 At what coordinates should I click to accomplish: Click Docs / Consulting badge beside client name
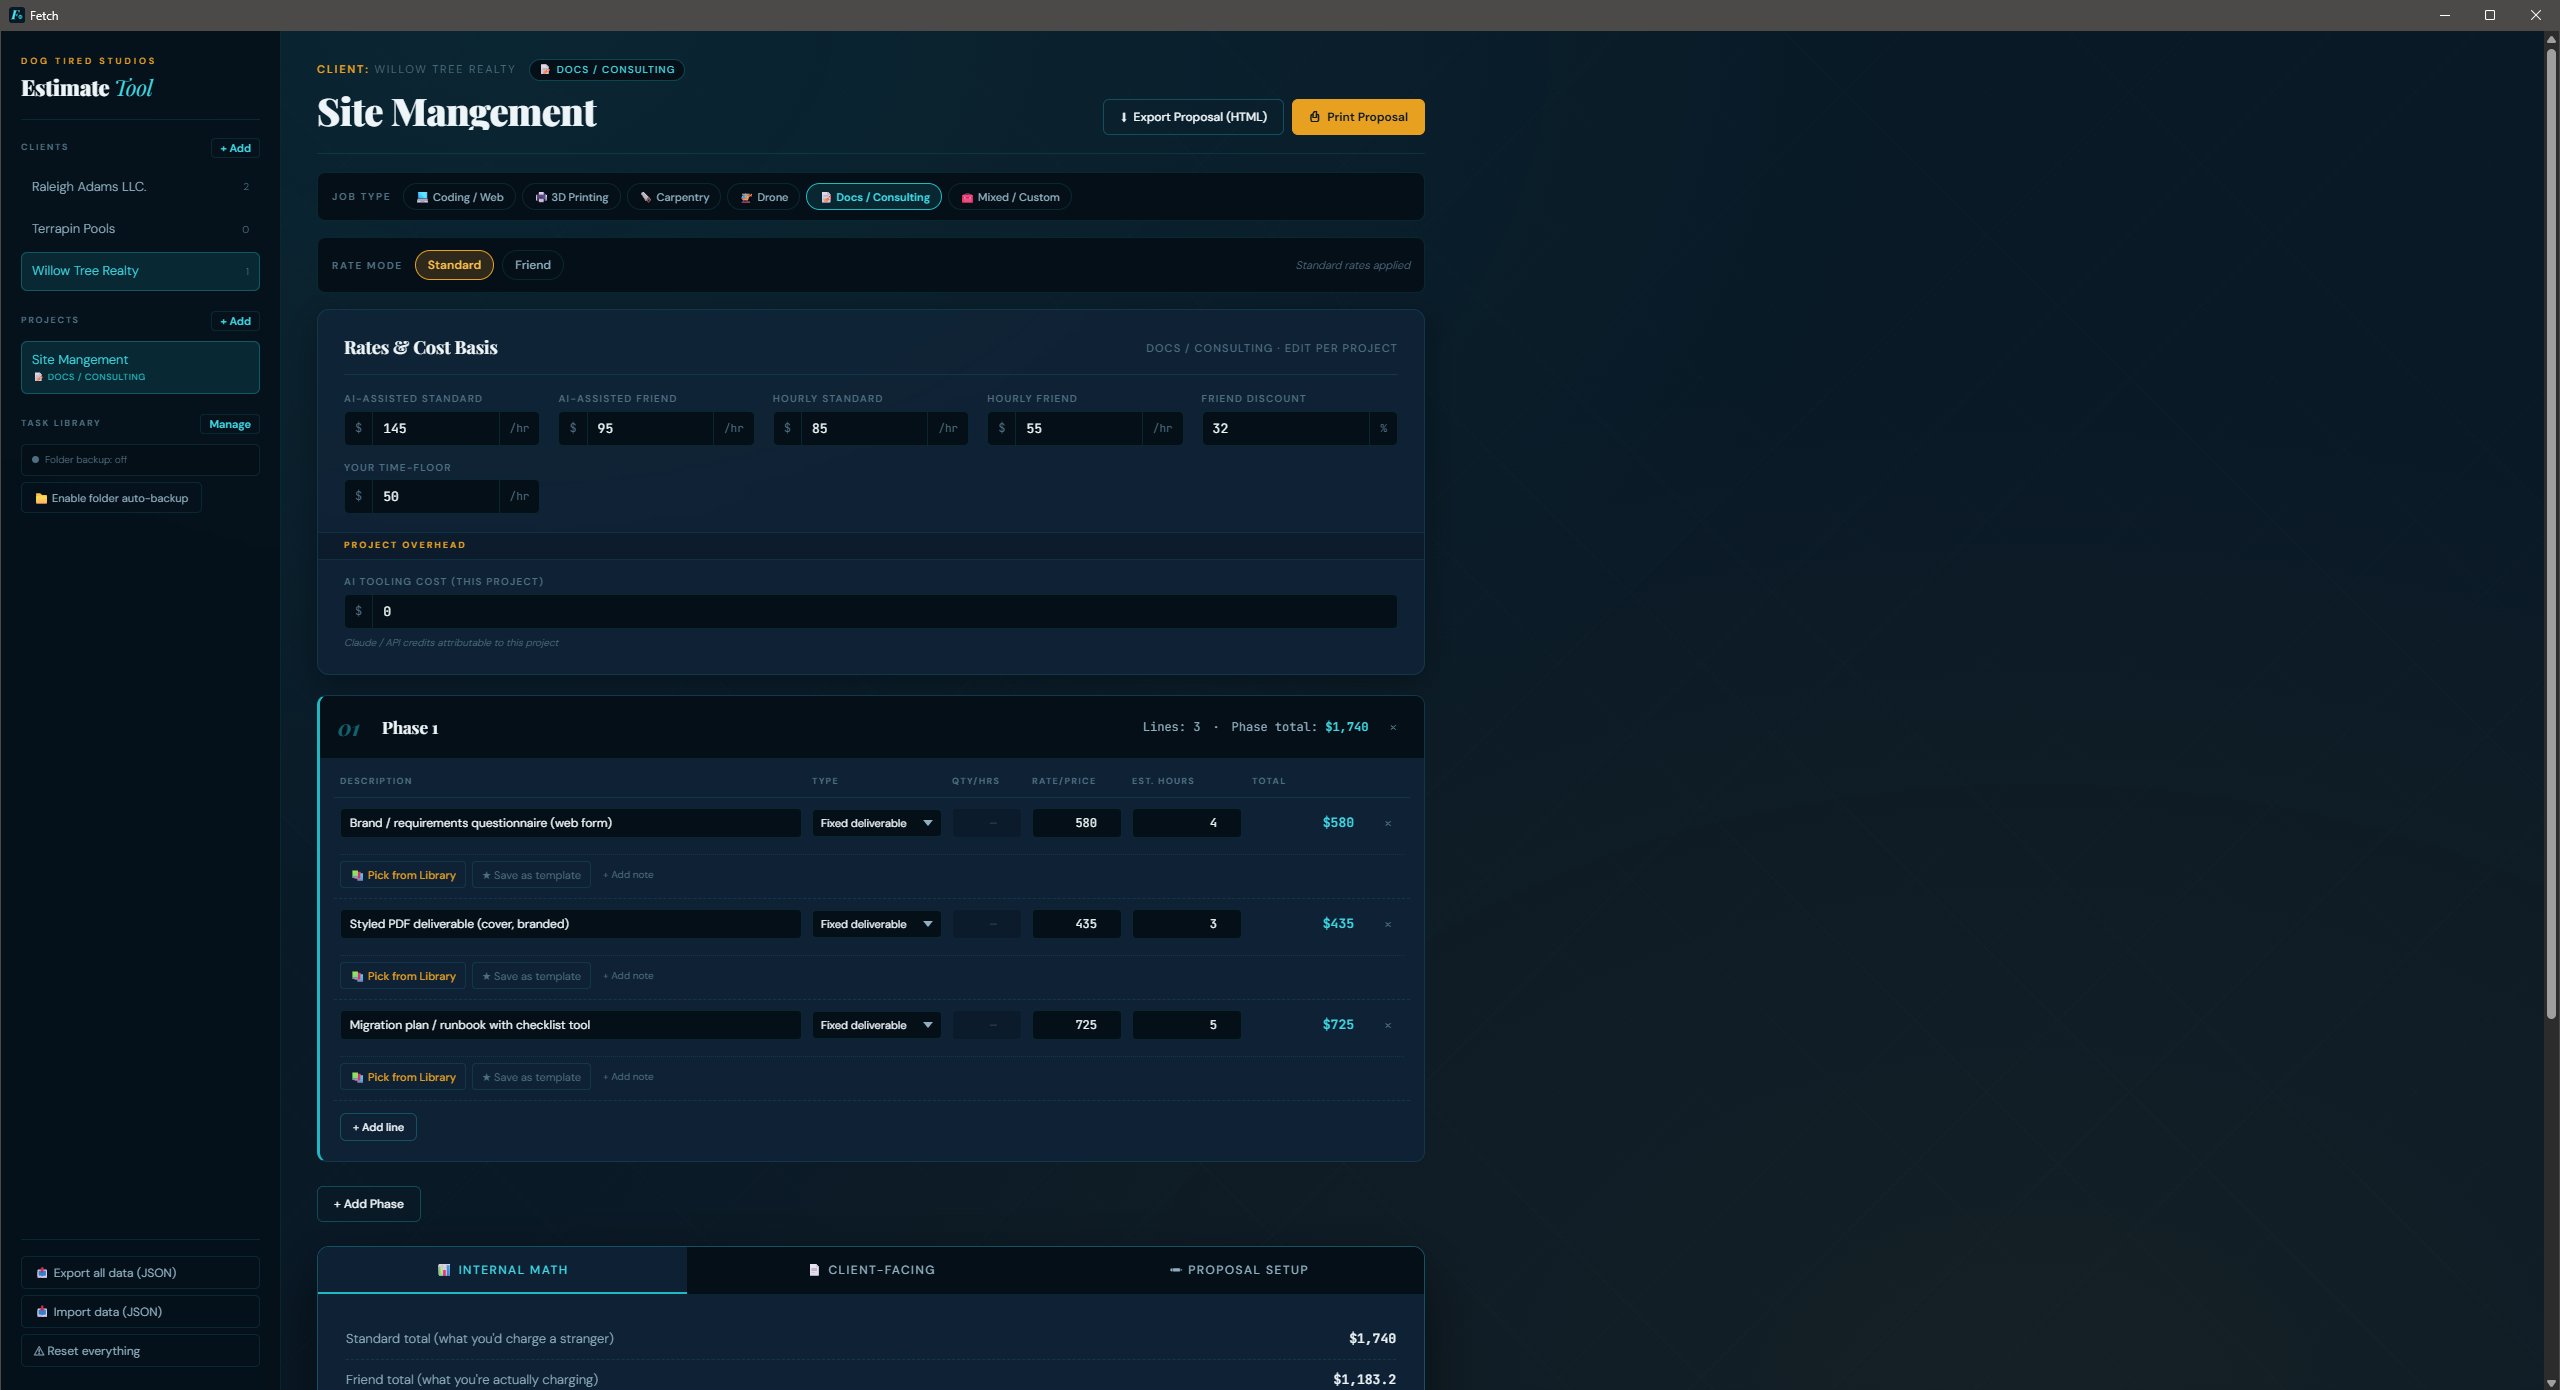[606, 70]
